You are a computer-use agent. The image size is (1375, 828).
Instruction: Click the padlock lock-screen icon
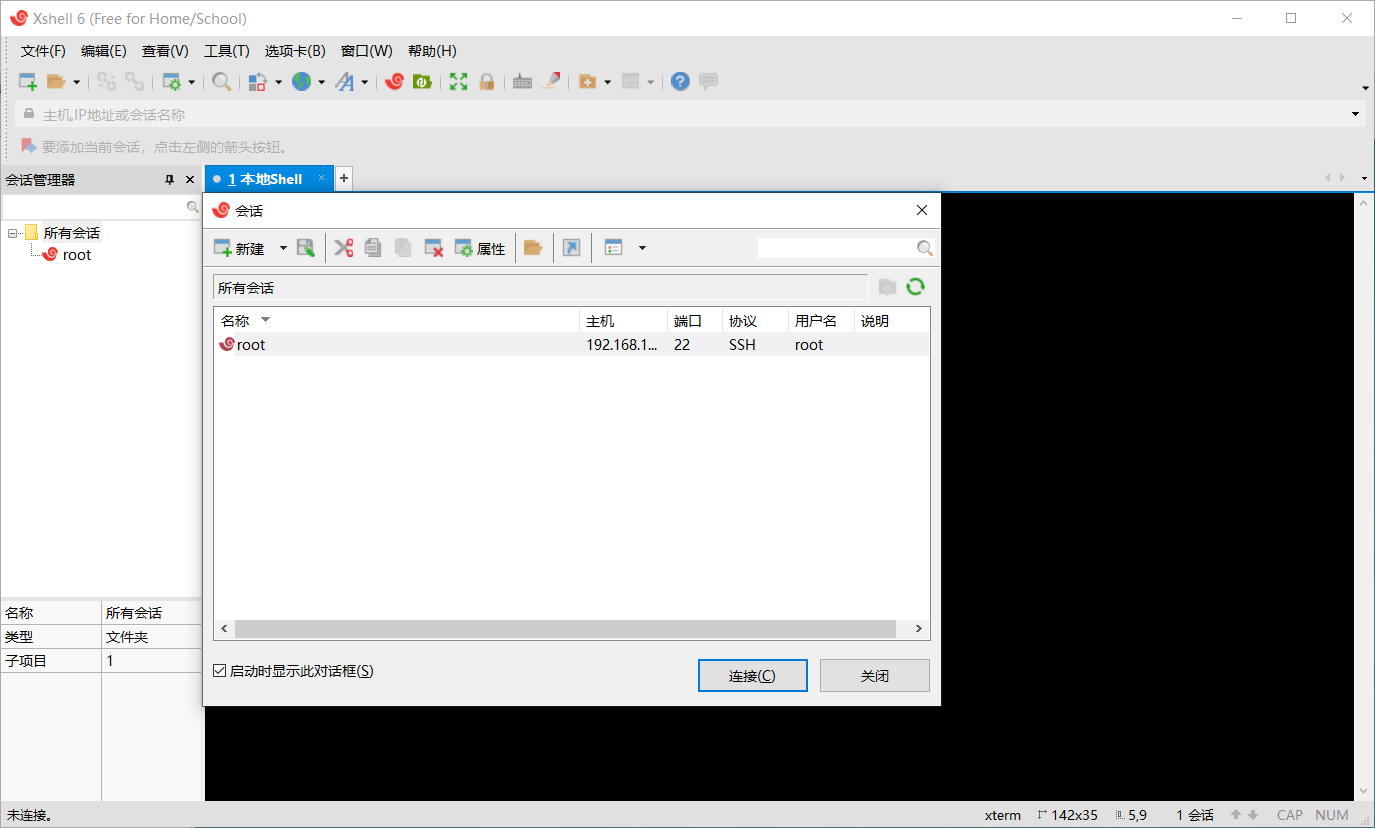[x=487, y=82]
